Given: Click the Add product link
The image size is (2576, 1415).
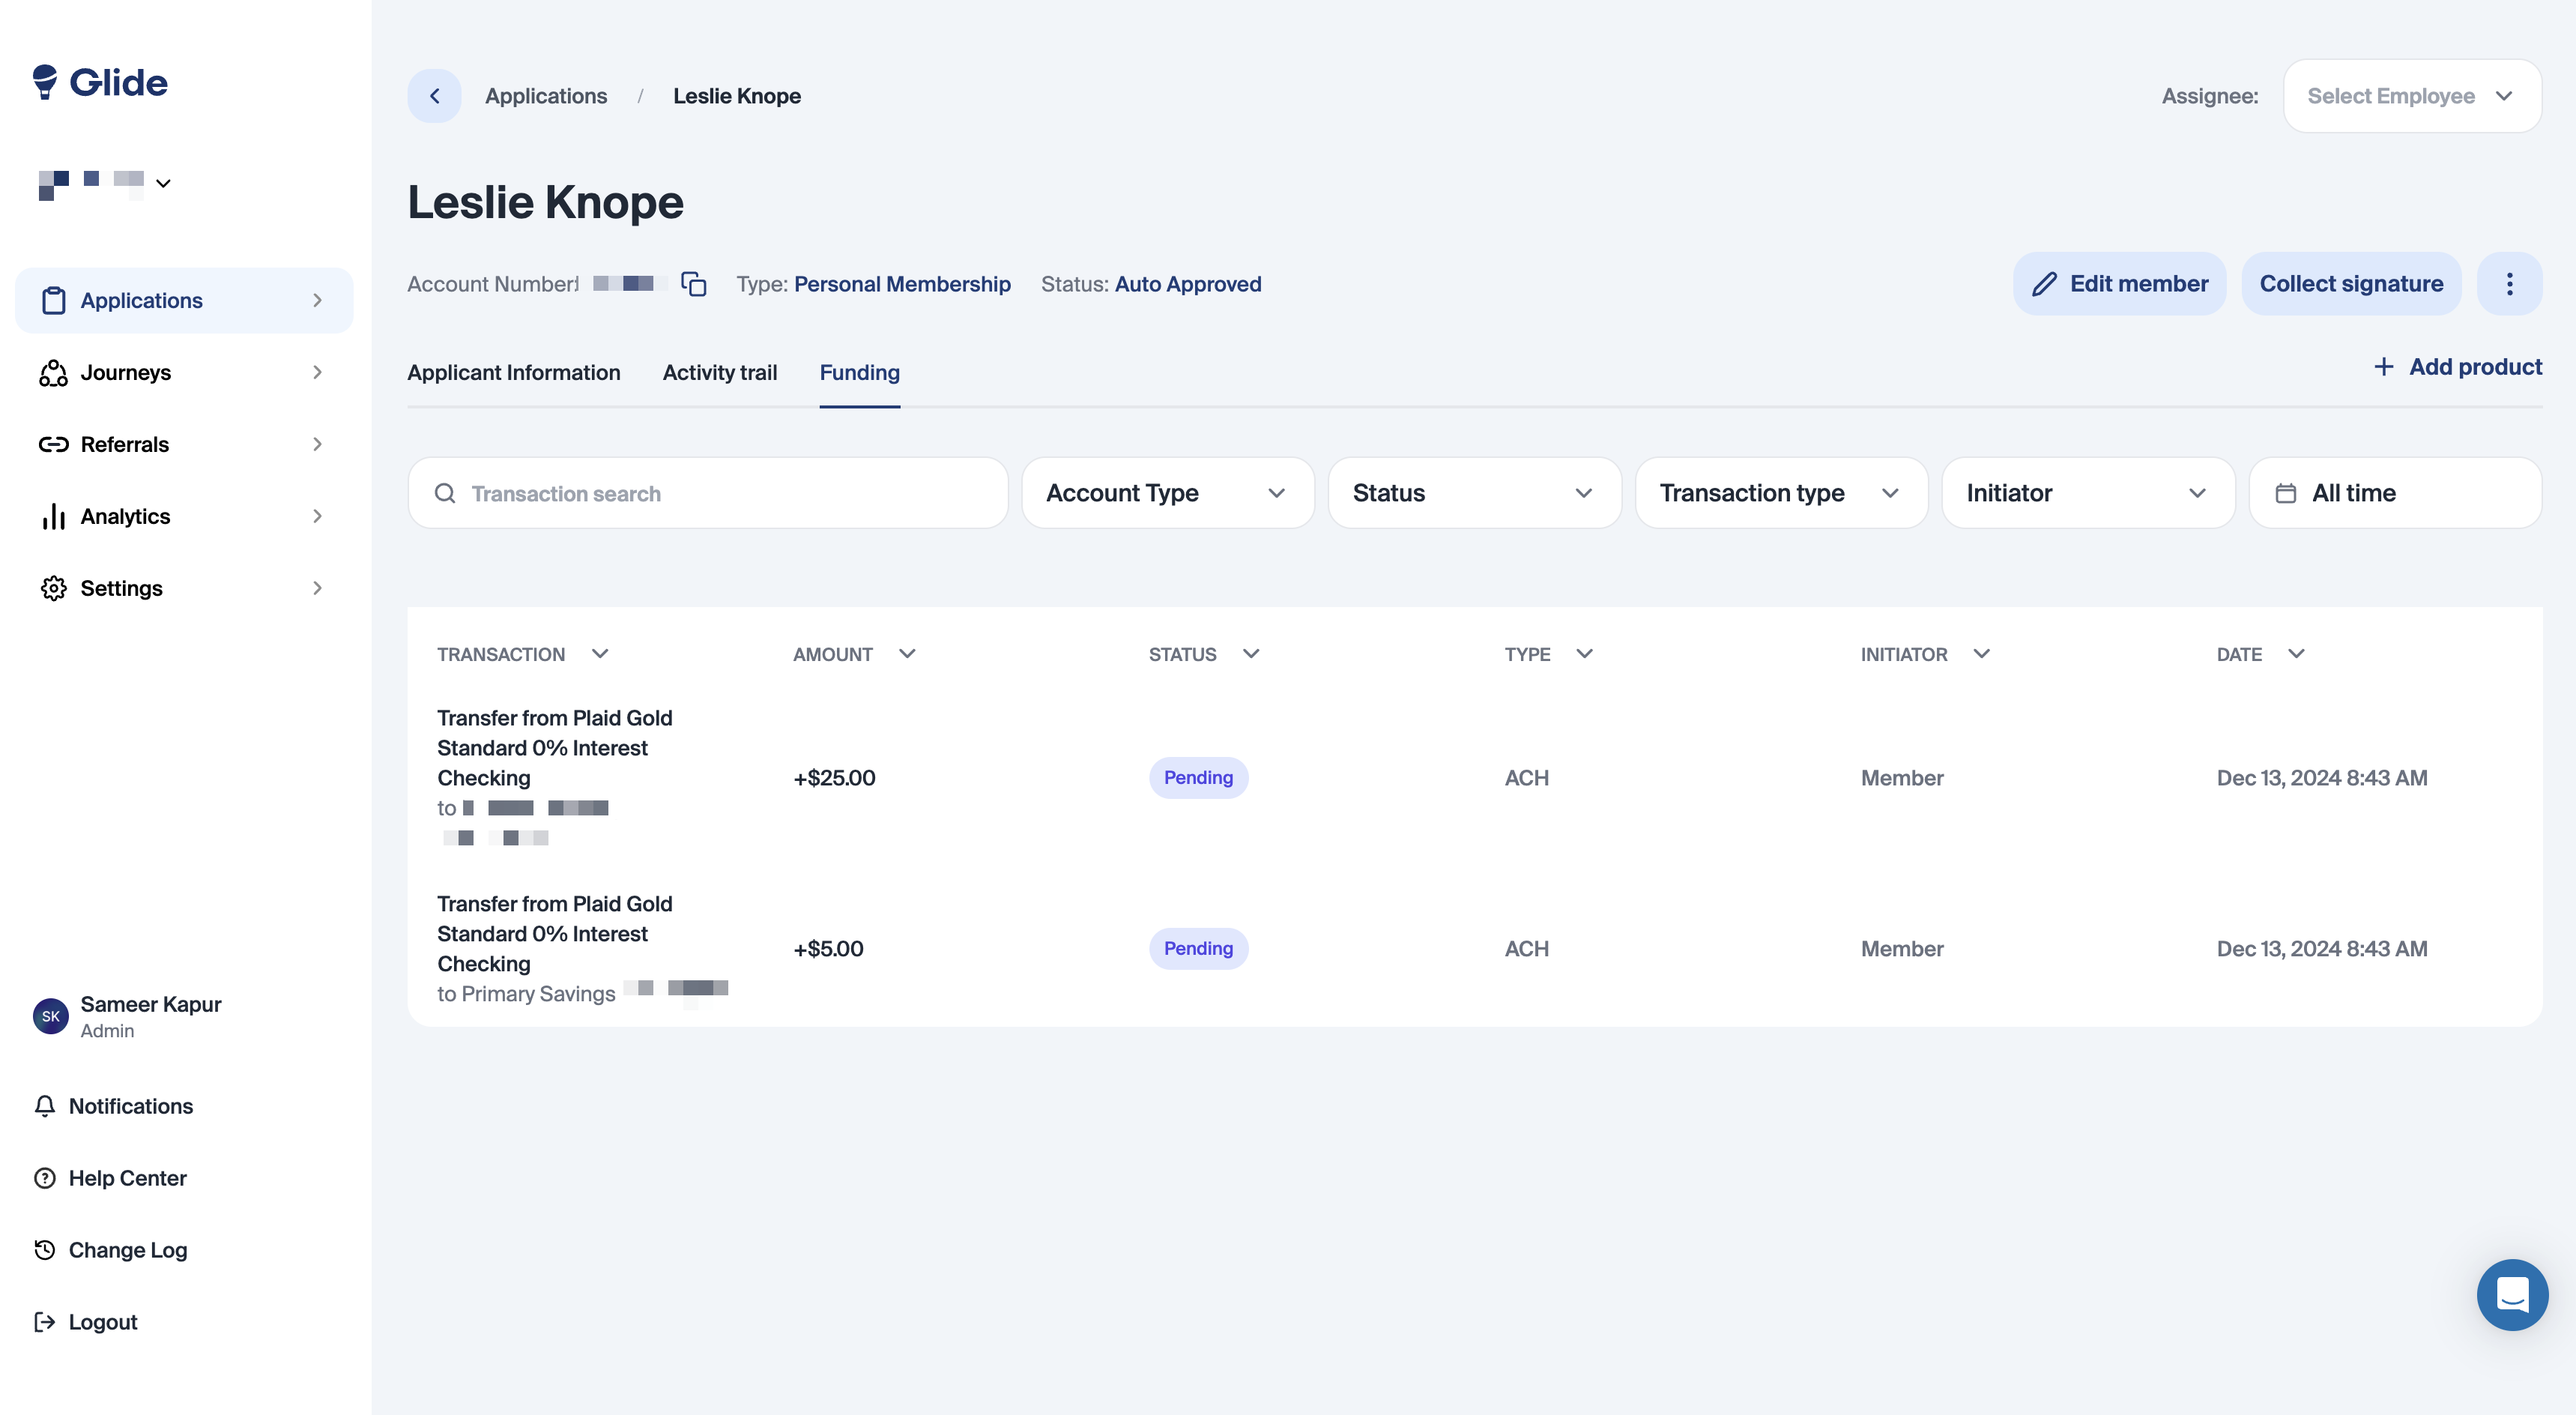Looking at the screenshot, I should pos(2457,367).
